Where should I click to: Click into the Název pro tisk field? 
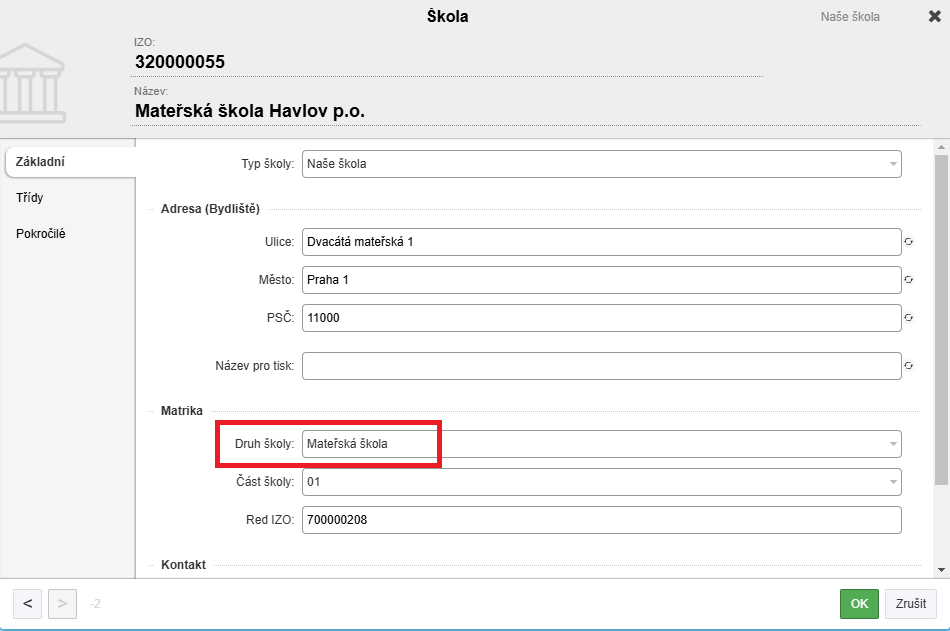coord(602,366)
